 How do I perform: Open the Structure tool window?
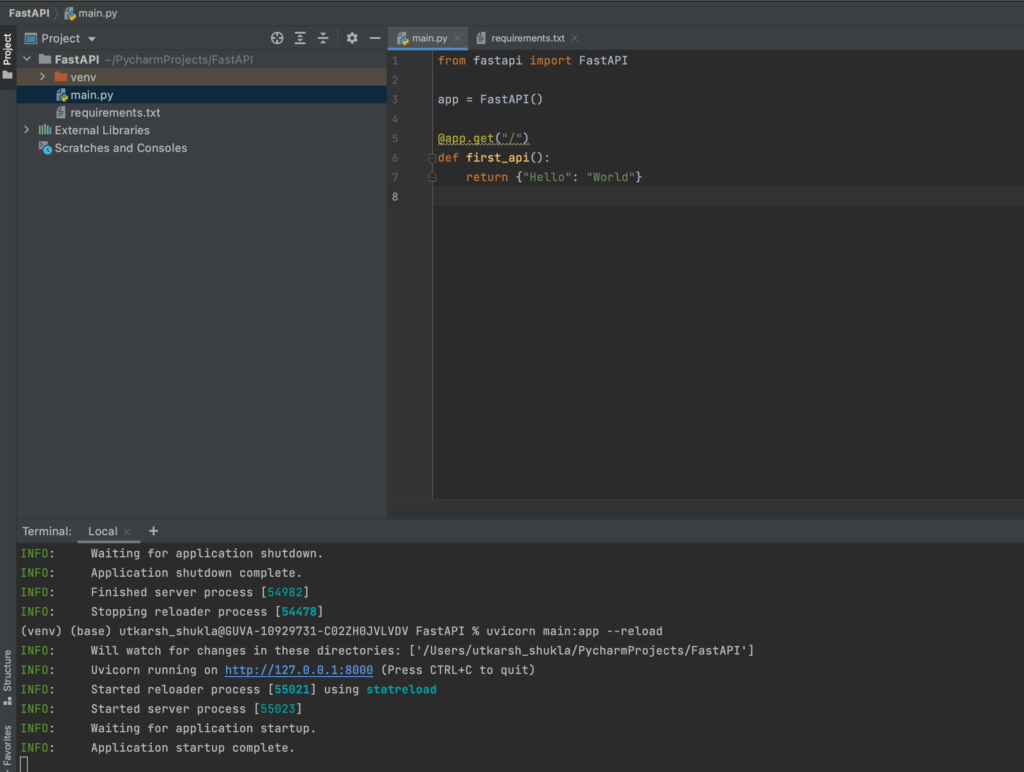(x=8, y=677)
